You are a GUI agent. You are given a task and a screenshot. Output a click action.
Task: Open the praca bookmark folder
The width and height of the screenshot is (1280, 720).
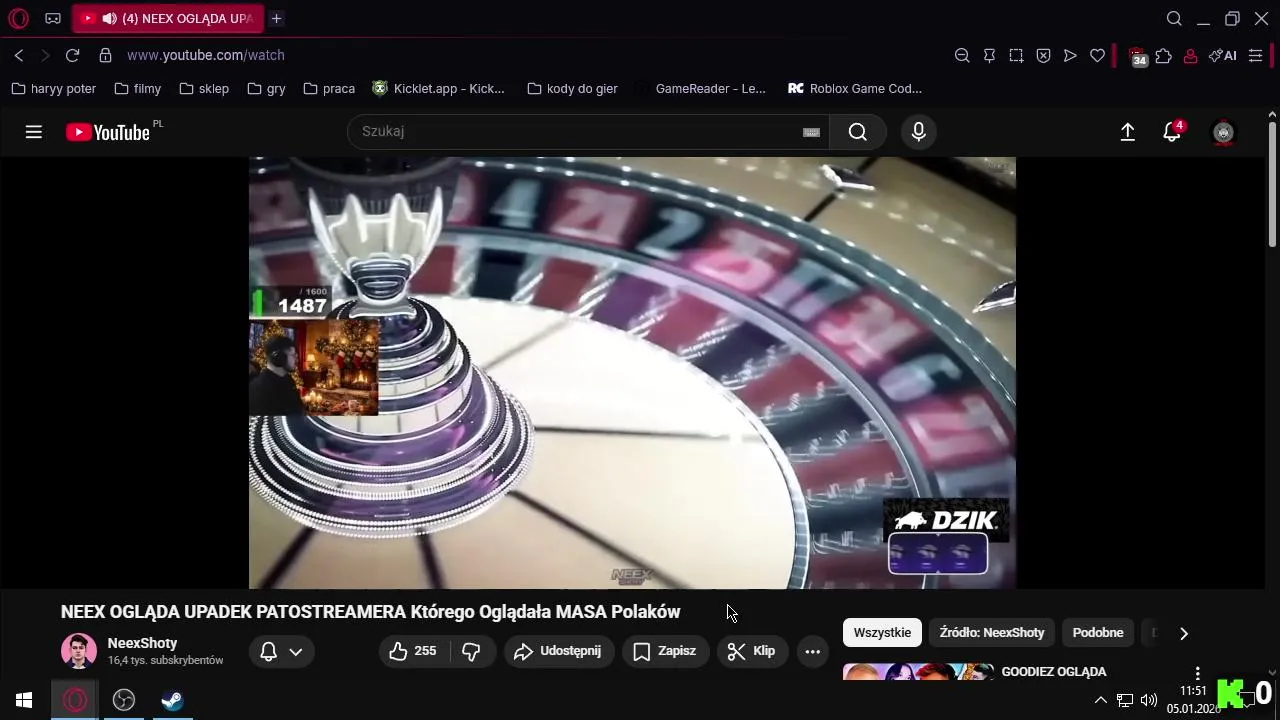pos(329,88)
